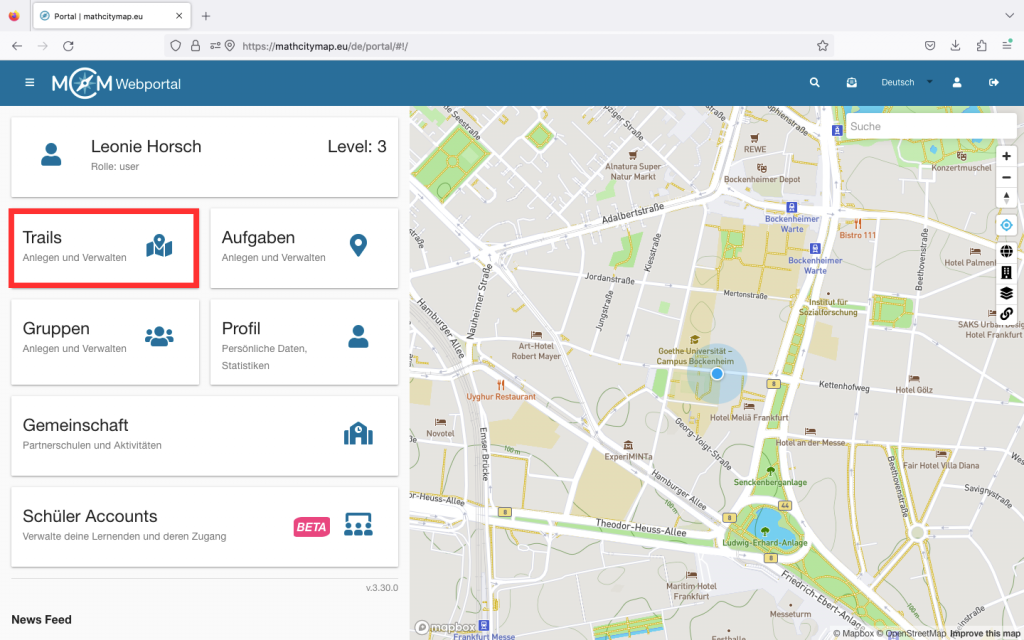Open the Aufgaben tile

point(303,247)
